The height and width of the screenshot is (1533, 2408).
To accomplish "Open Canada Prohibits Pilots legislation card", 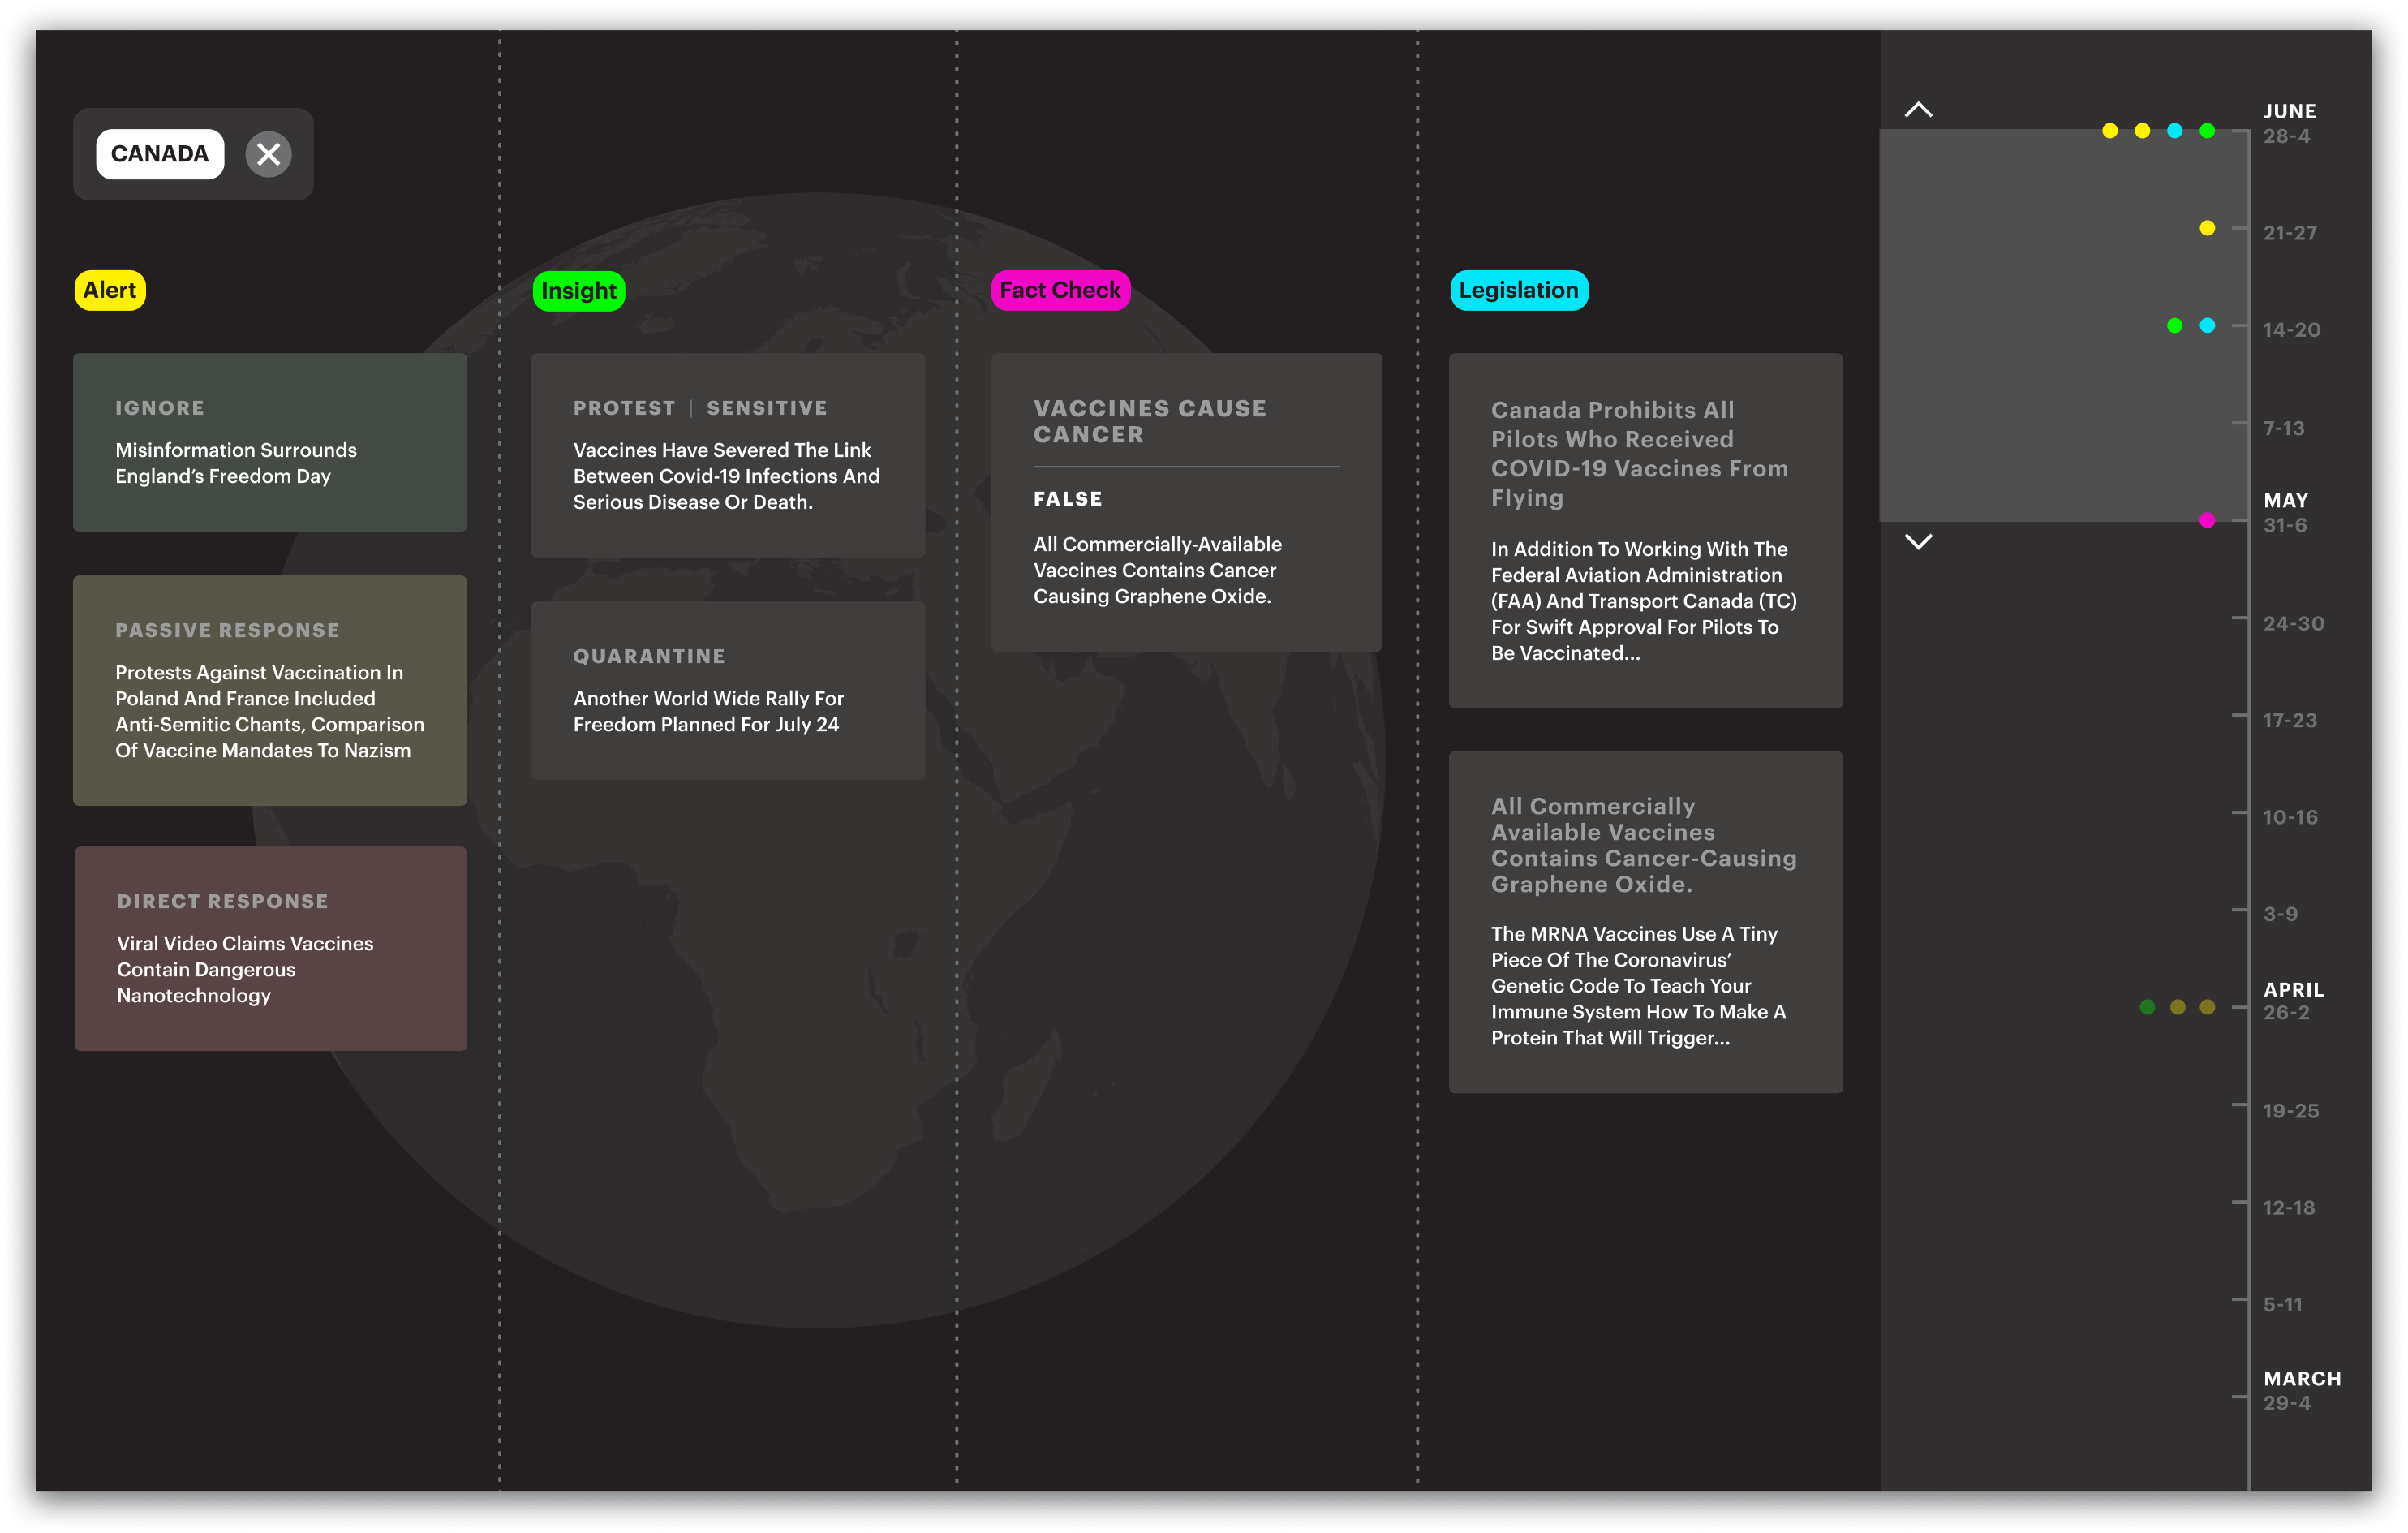I will click(x=1645, y=530).
